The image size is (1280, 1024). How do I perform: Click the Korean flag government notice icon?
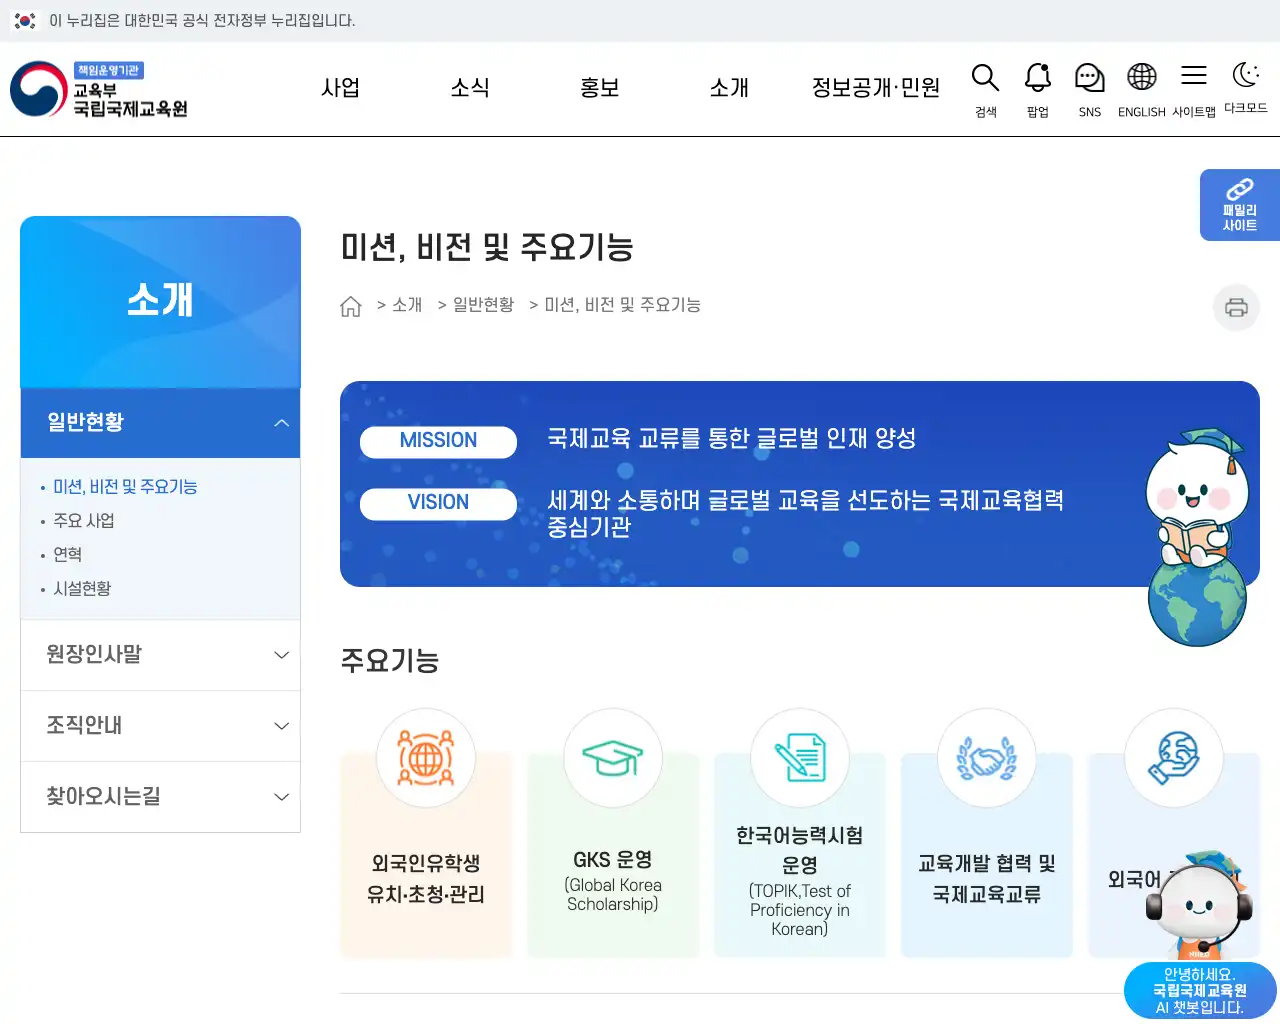click(25, 20)
